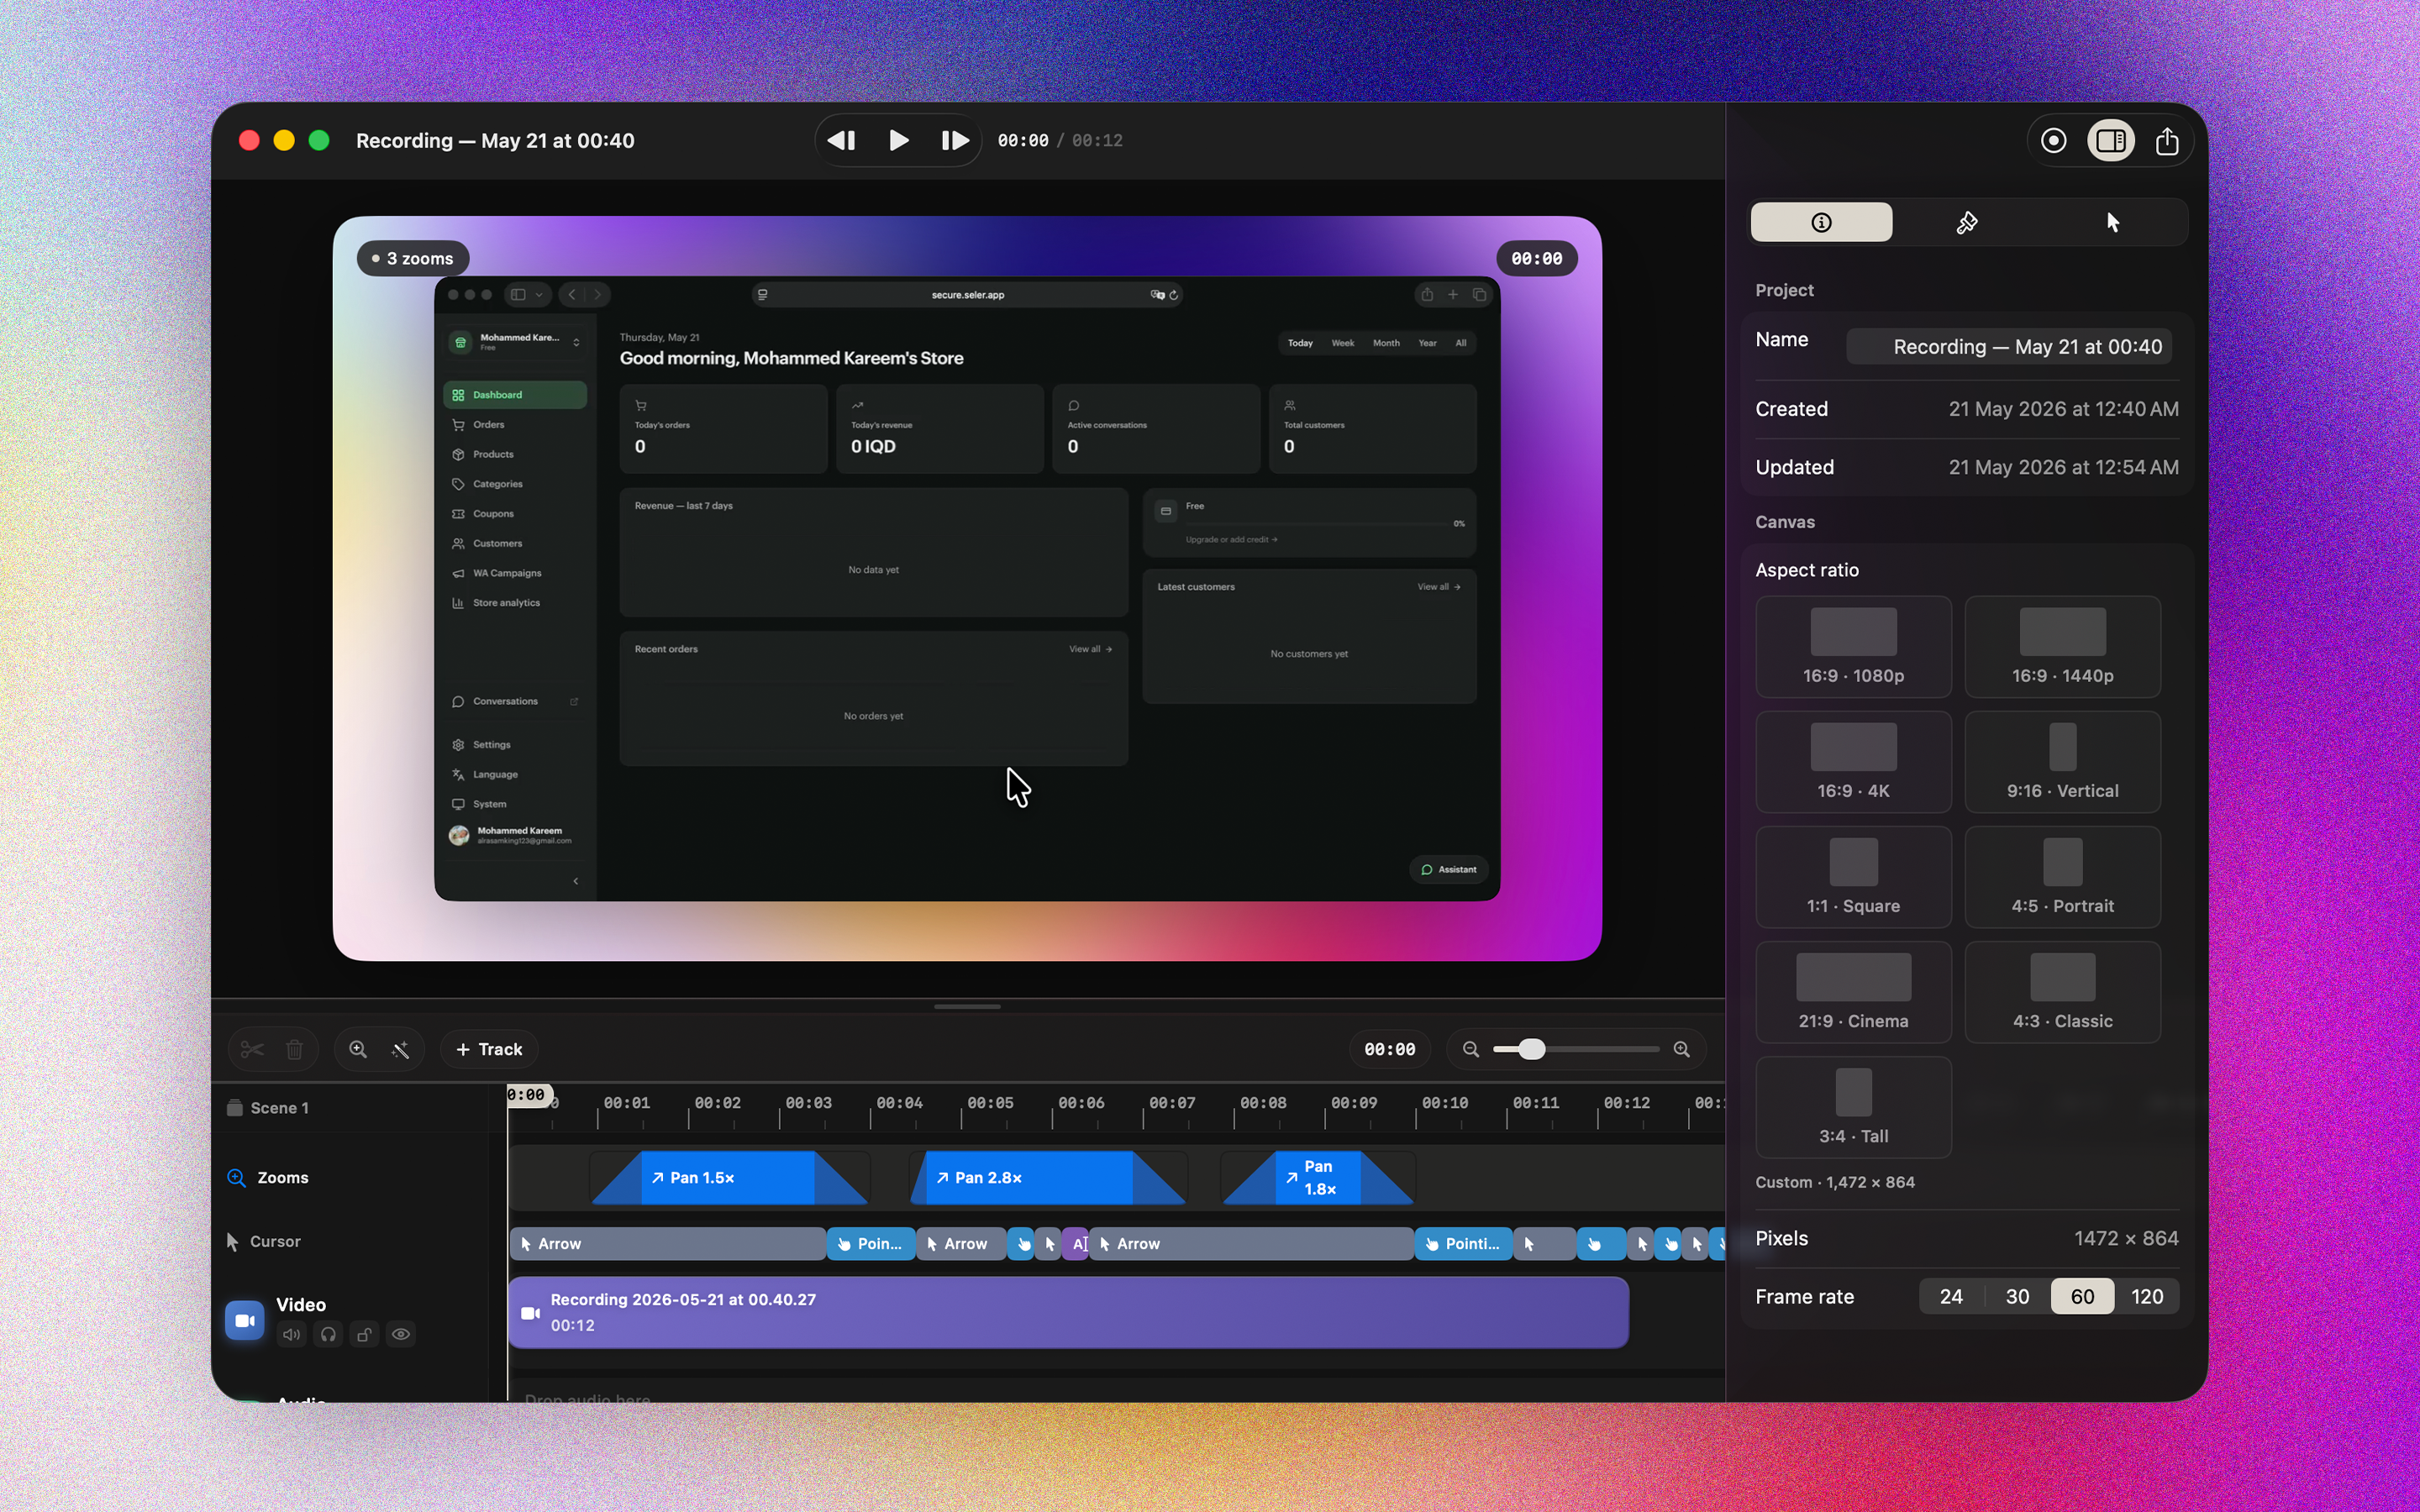Choose the 16:9 · 1440p aspect ratio
The height and width of the screenshot is (1512, 2420).
coord(2062,646)
